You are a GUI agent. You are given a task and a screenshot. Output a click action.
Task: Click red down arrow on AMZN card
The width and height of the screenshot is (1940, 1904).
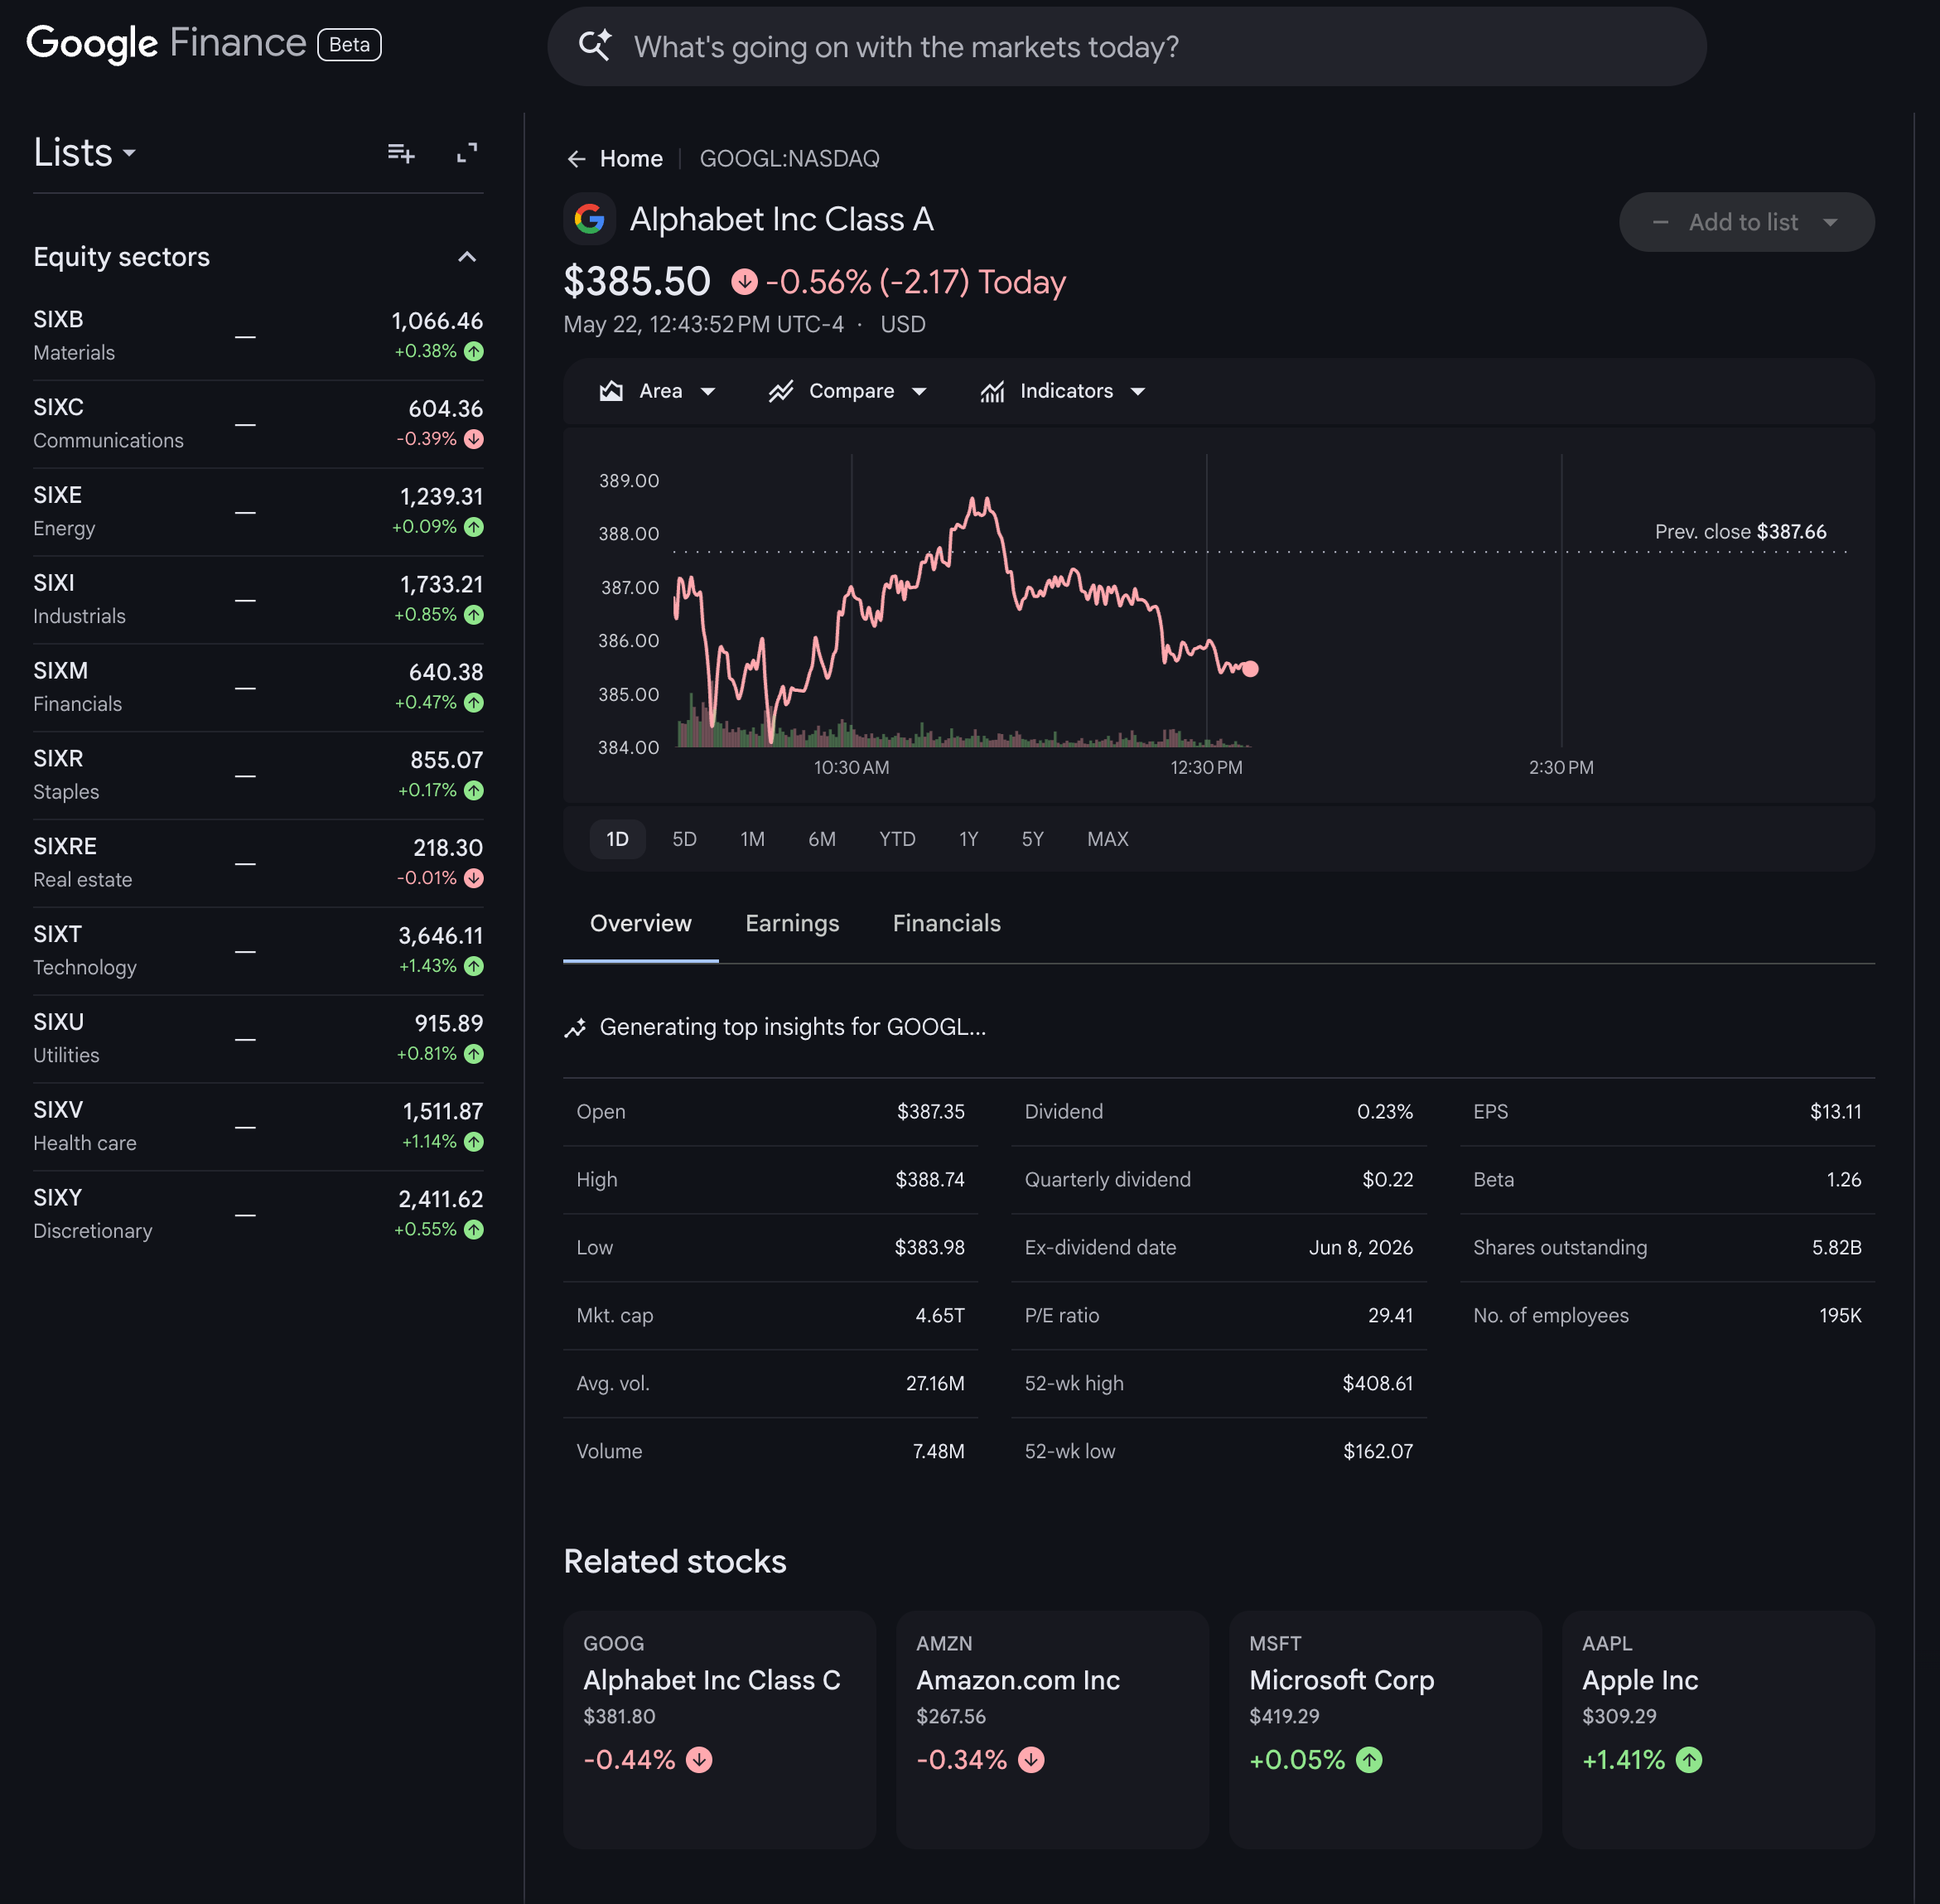1031,1760
